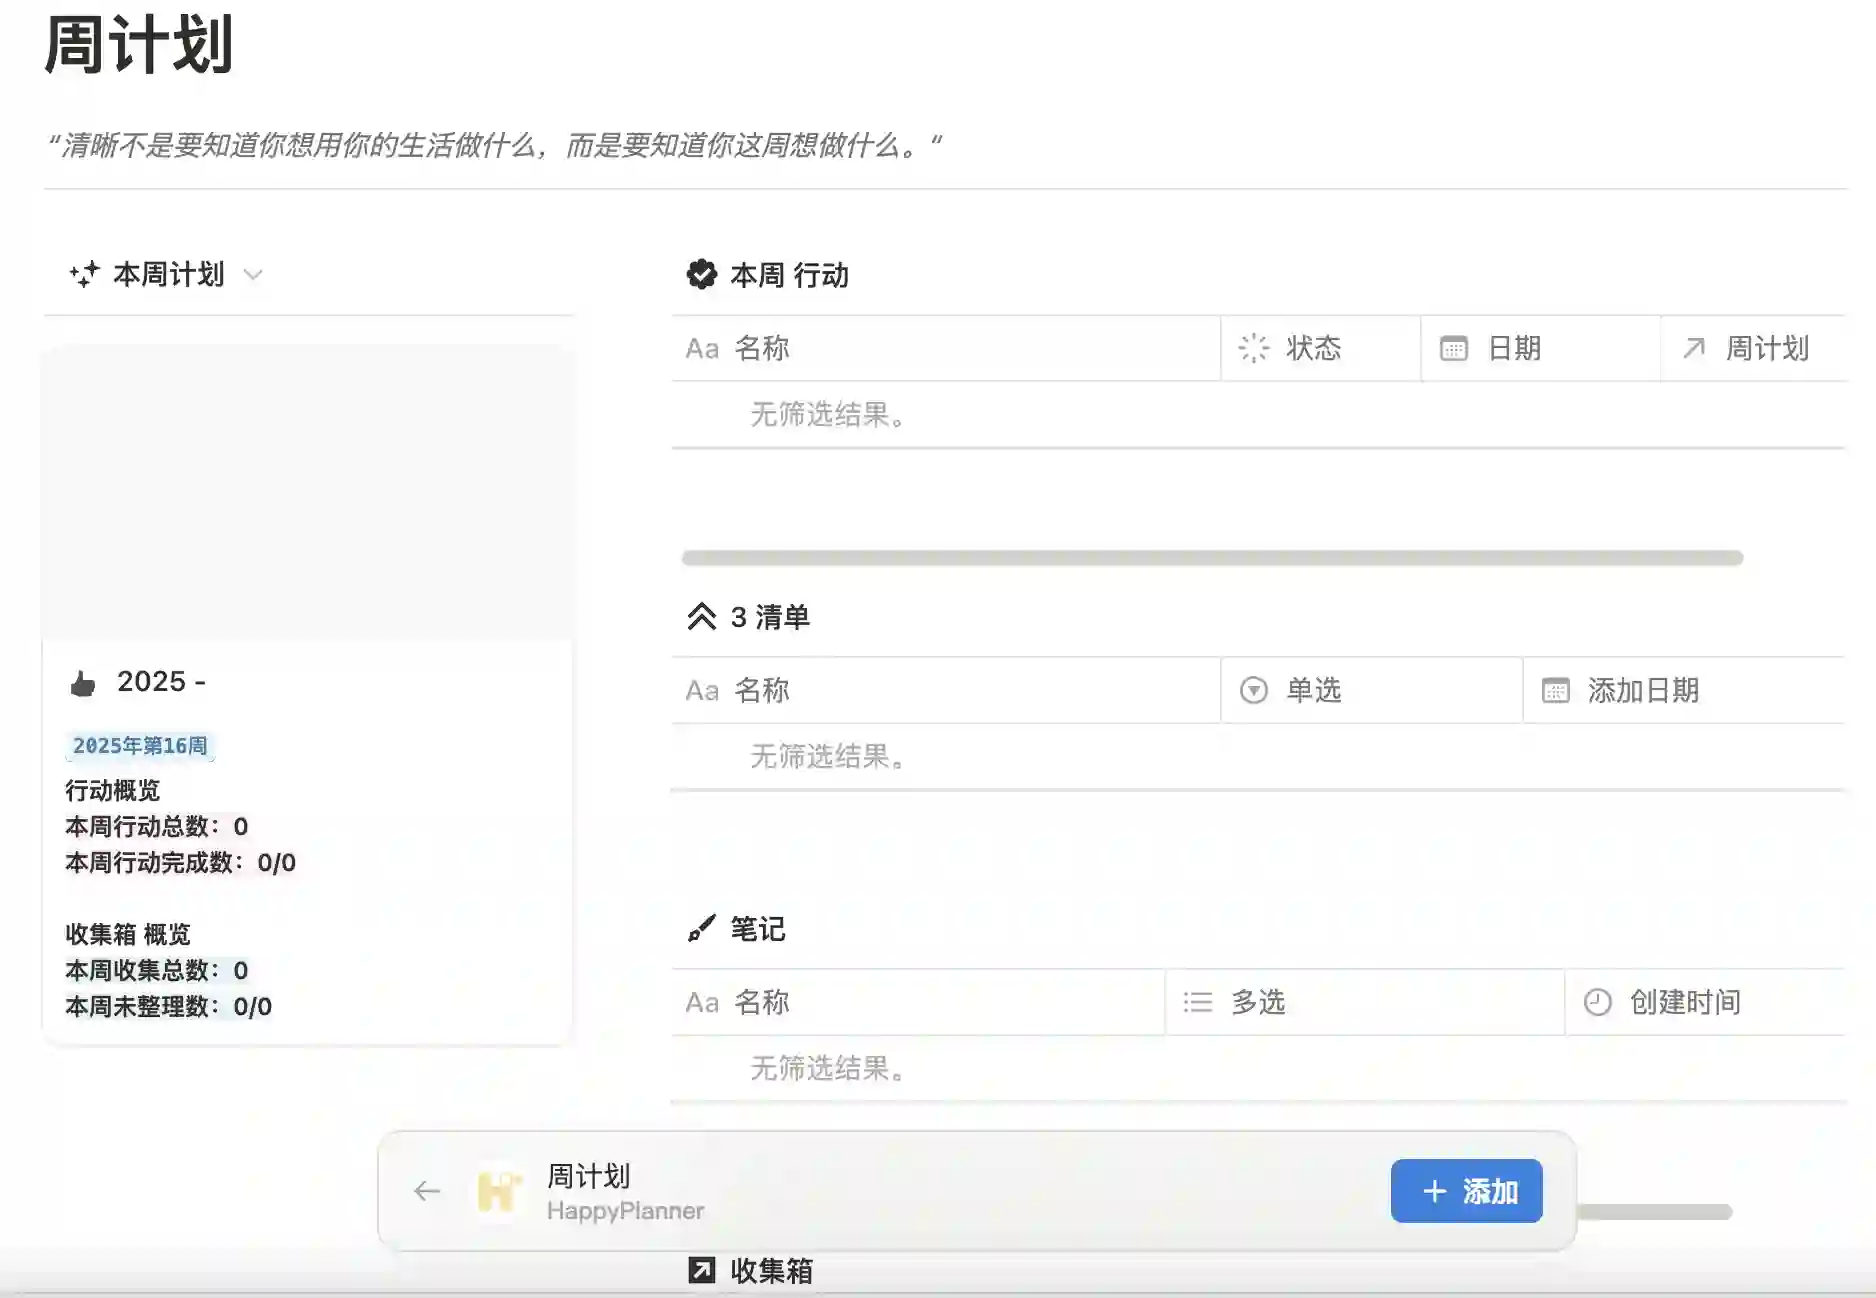
Task: Open the 本周 行动 database title
Action: tap(789, 275)
